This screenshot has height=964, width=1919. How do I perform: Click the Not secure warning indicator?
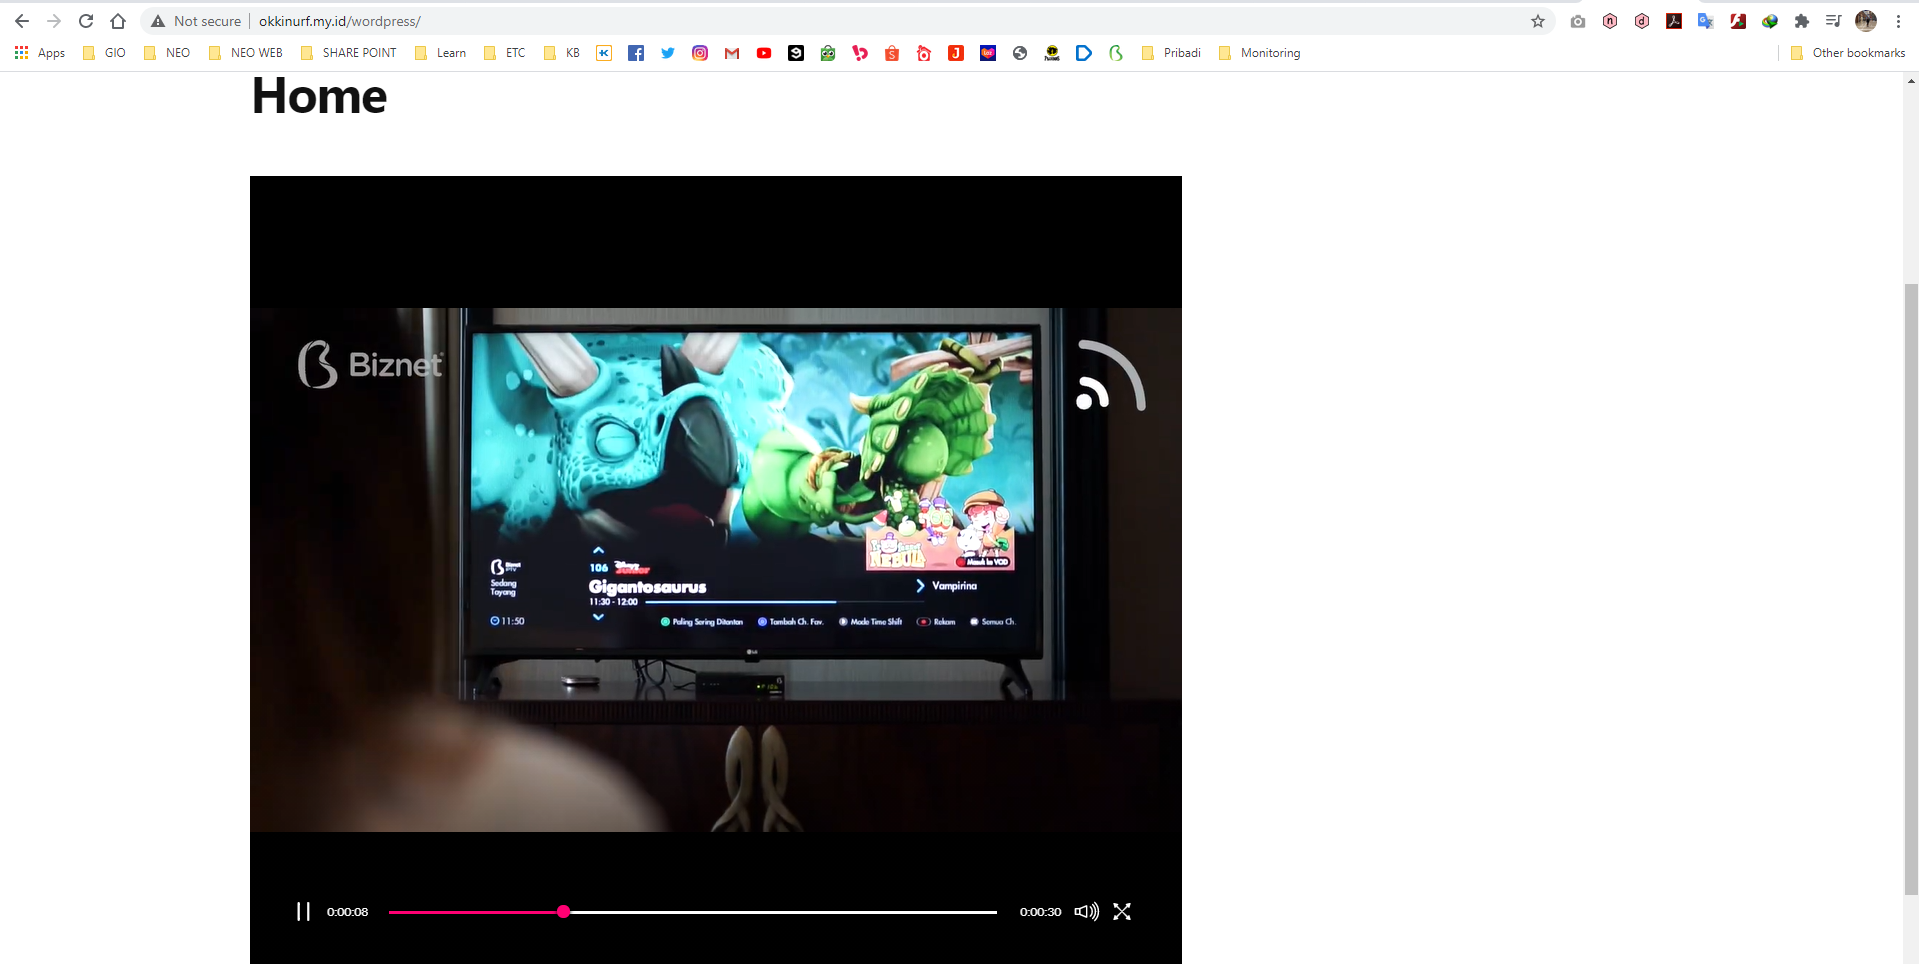point(196,21)
